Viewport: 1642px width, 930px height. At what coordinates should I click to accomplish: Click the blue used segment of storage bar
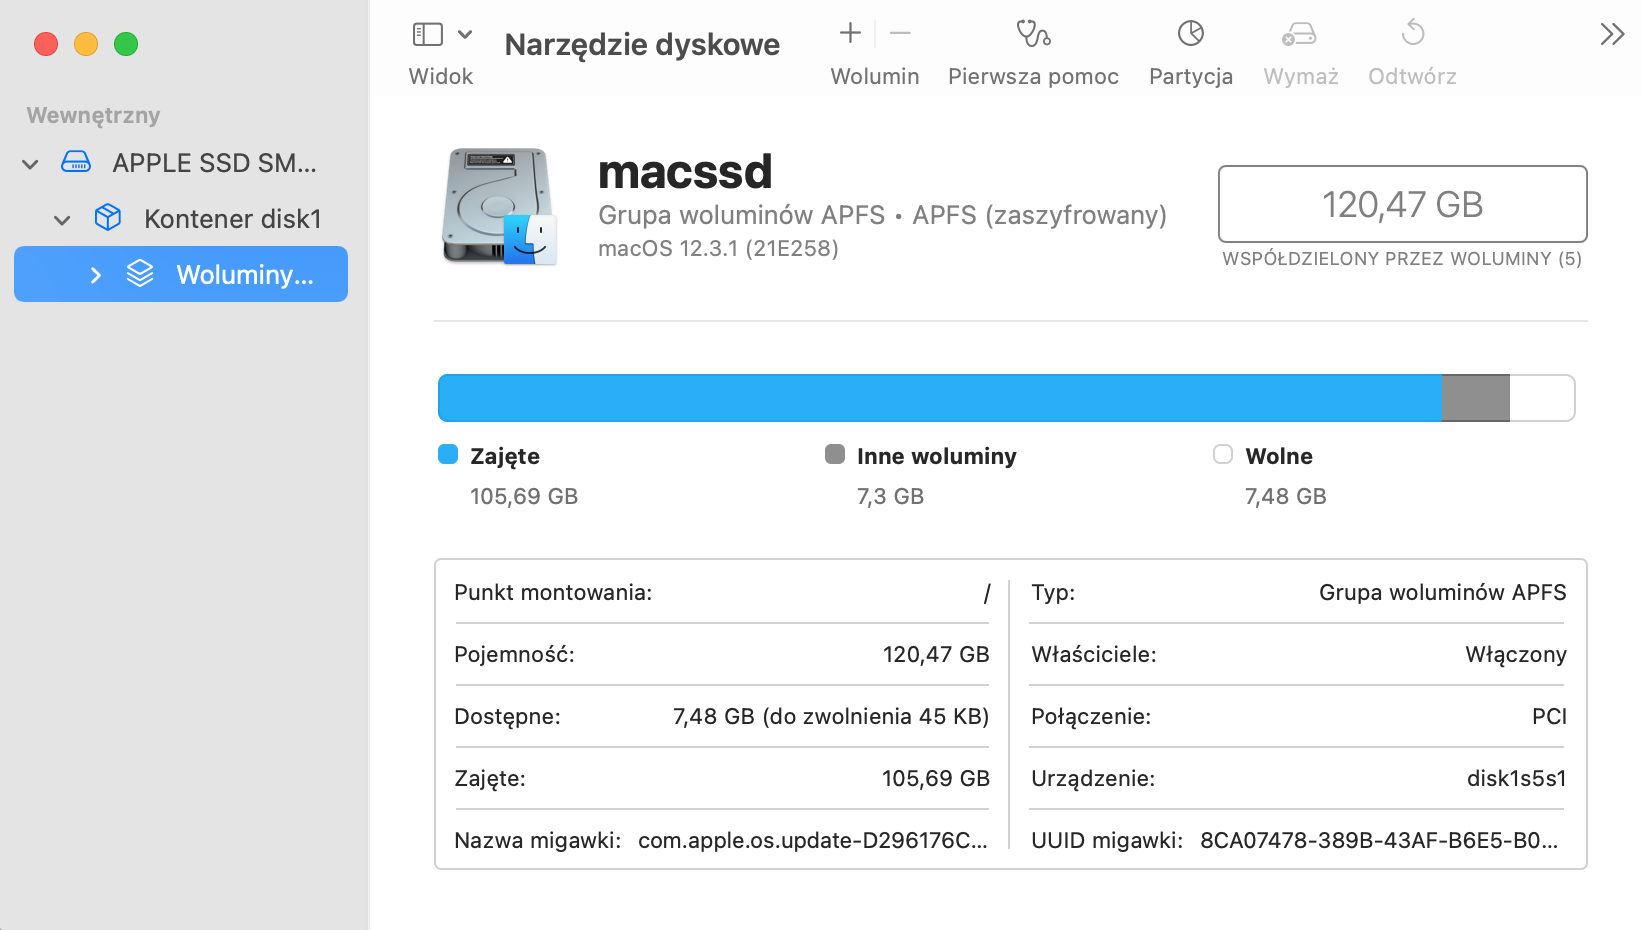click(x=940, y=398)
